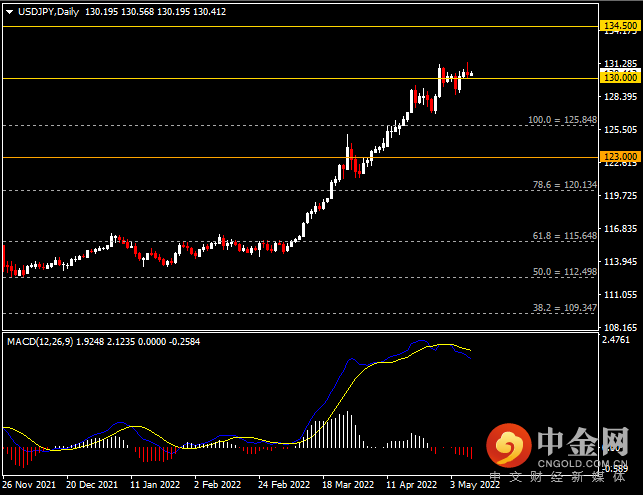Click price scale value 119.725

pyautogui.click(x=621, y=196)
